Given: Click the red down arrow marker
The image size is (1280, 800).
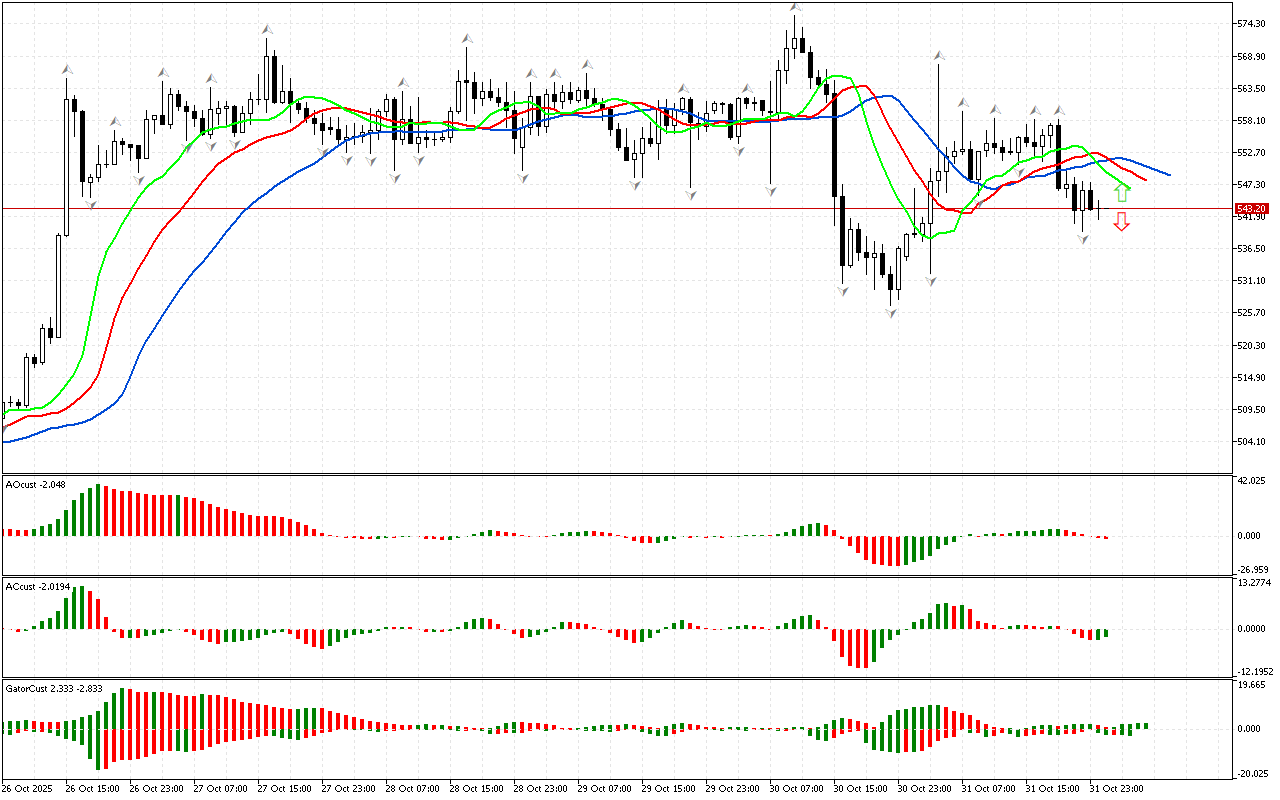Looking at the screenshot, I should coord(1122,222).
